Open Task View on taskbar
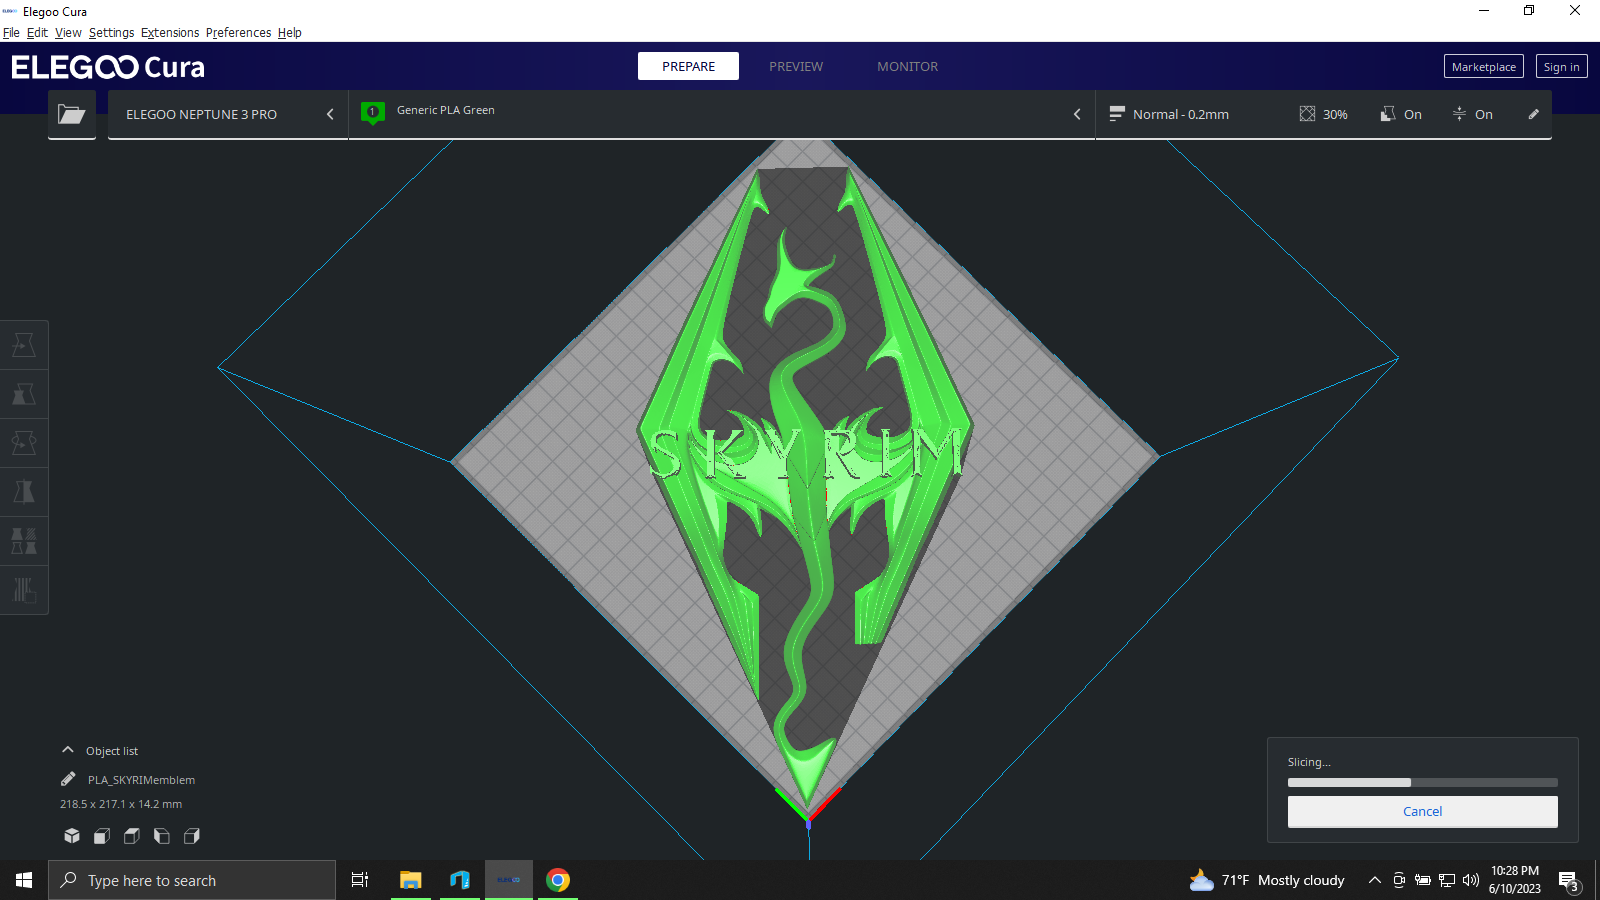 (x=360, y=880)
